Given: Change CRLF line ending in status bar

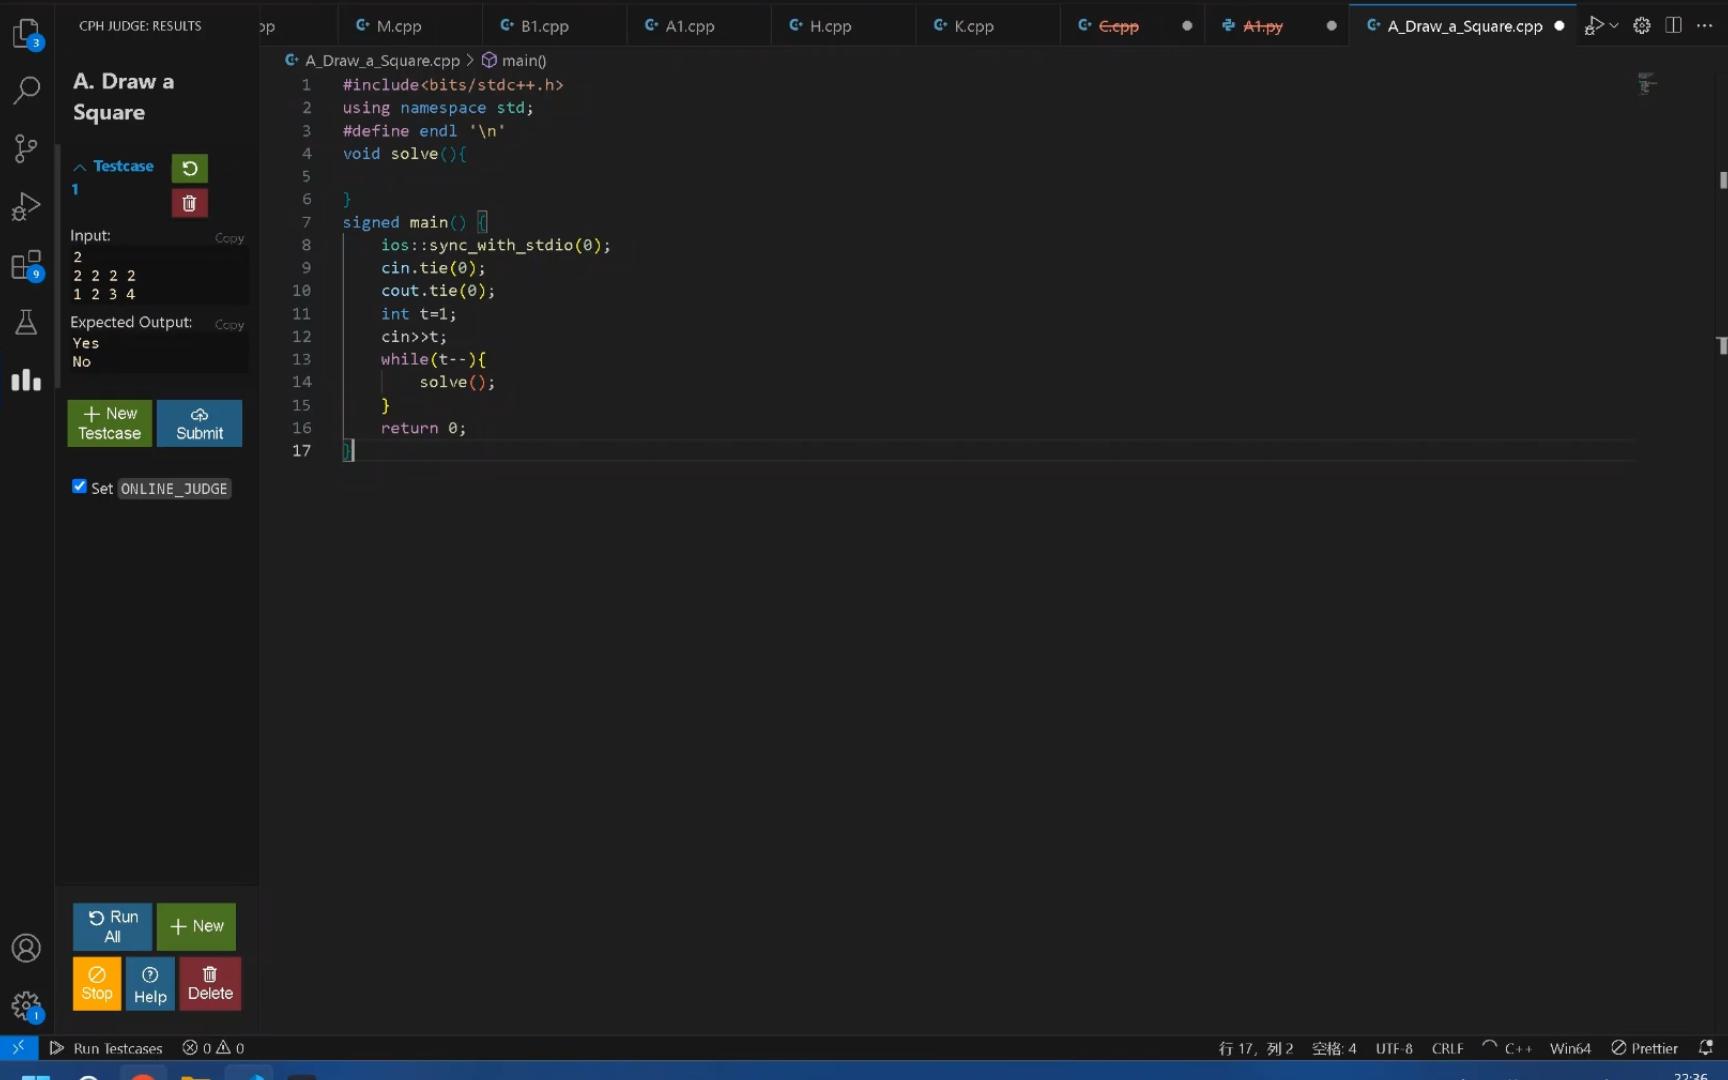Looking at the screenshot, I should [1447, 1048].
